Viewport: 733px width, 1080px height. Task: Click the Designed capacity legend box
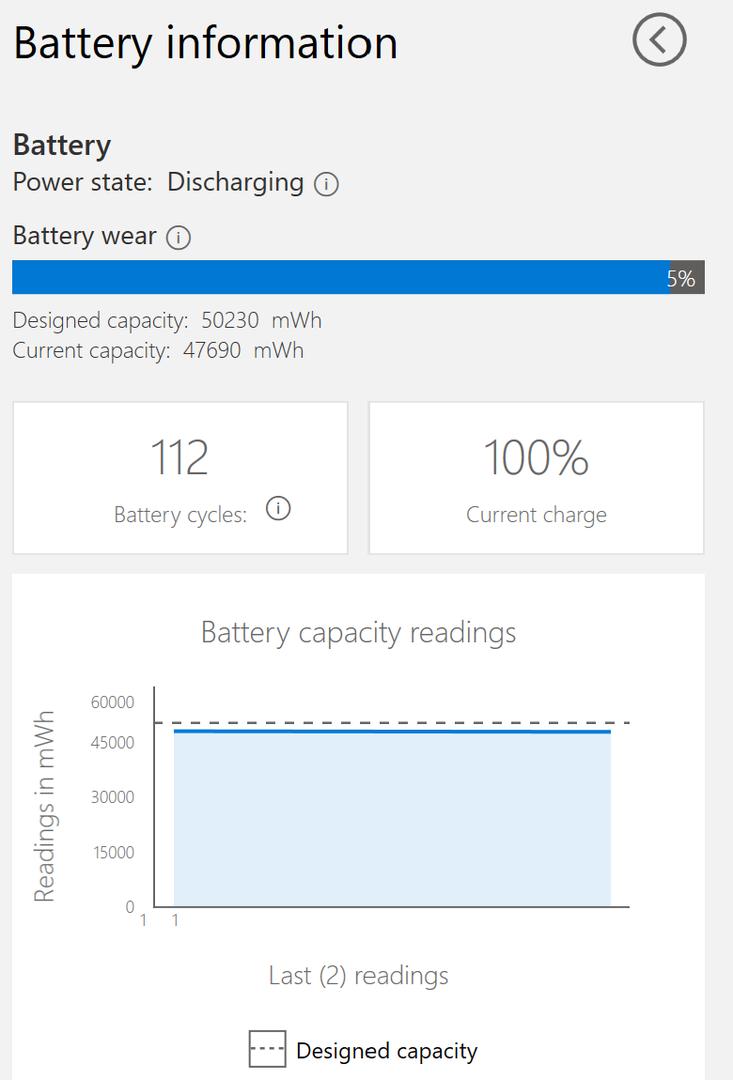267,1049
